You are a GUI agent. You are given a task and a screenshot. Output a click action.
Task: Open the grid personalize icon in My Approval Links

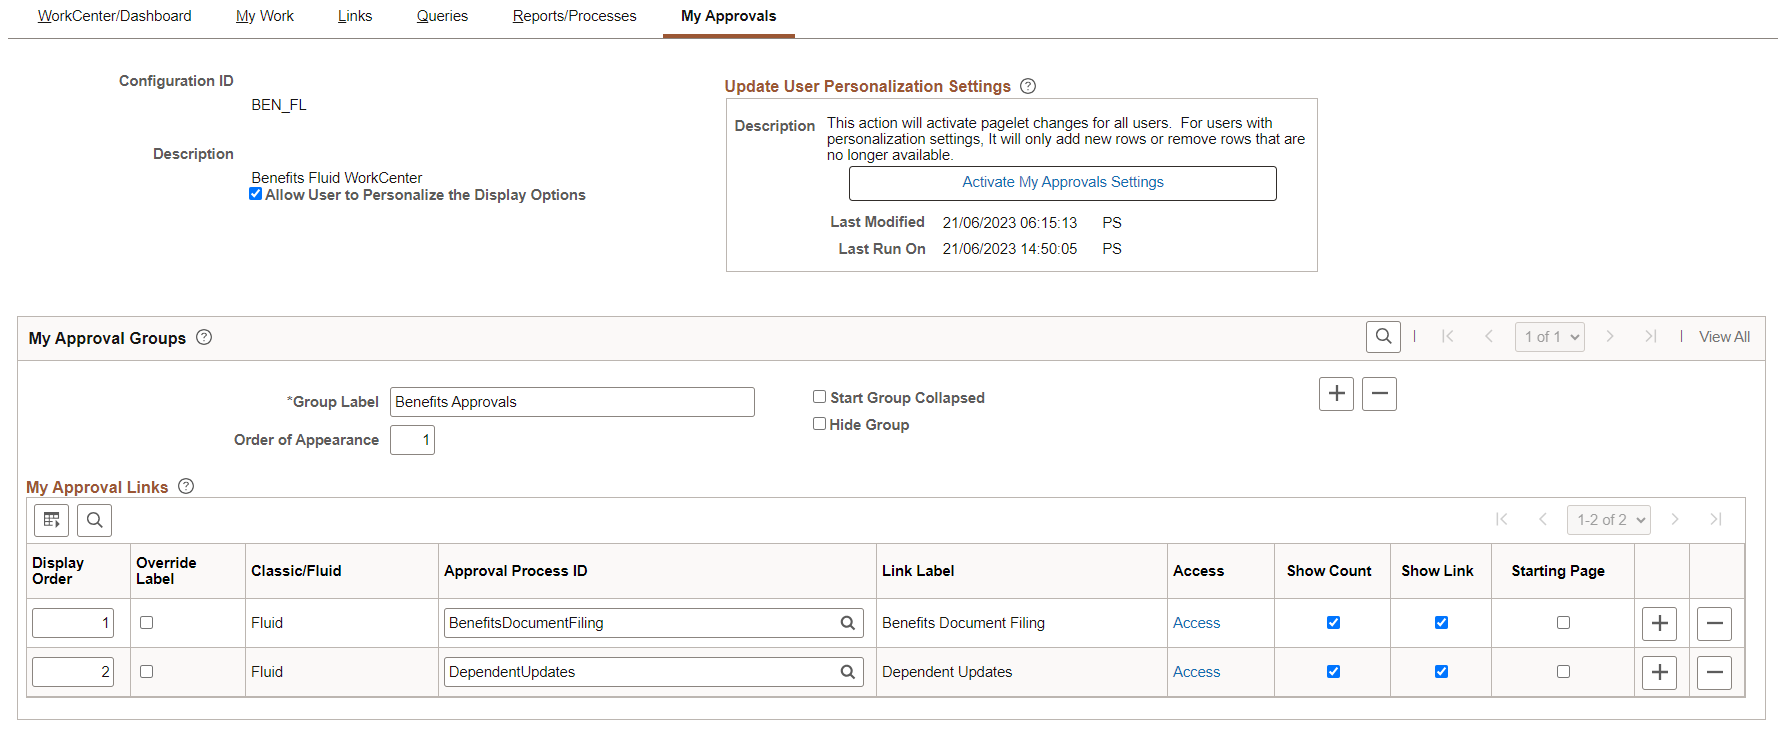(52, 520)
